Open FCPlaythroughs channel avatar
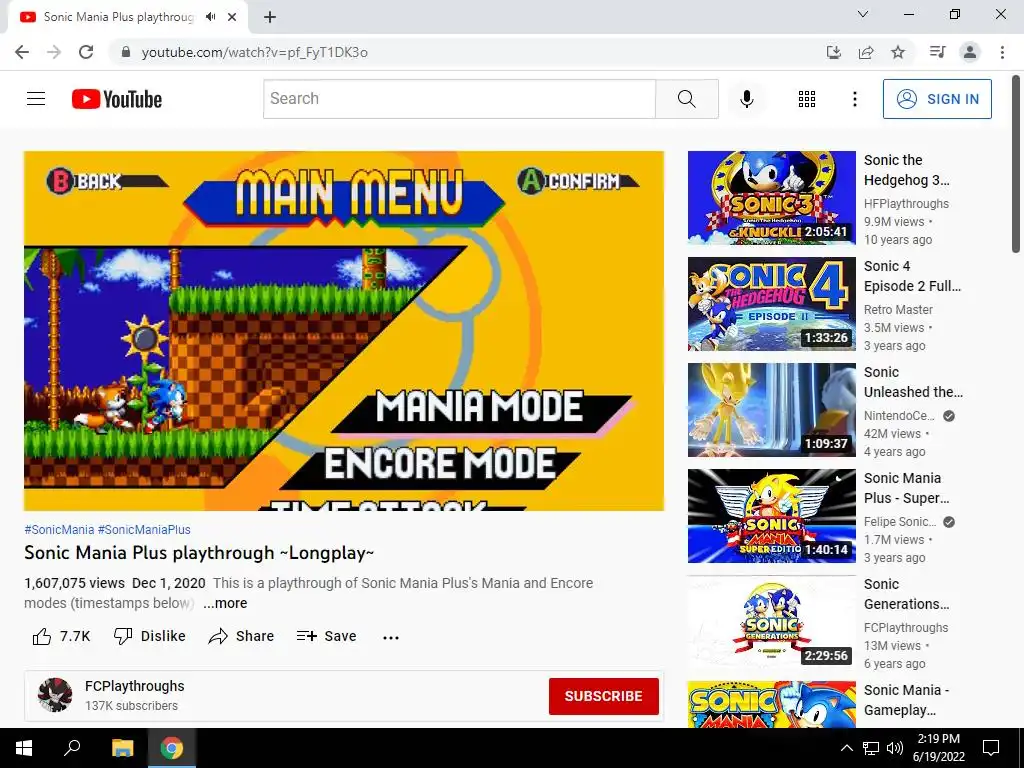The width and height of the screenshot is (1024, 768). [55, 695]
